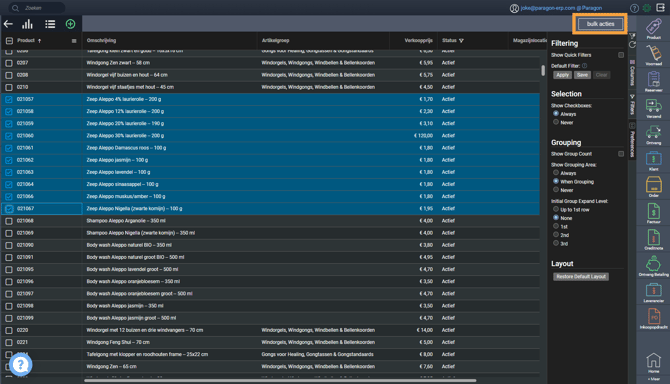Switch to the Filters side tab
670x384 pixels.
coord(632,105)
